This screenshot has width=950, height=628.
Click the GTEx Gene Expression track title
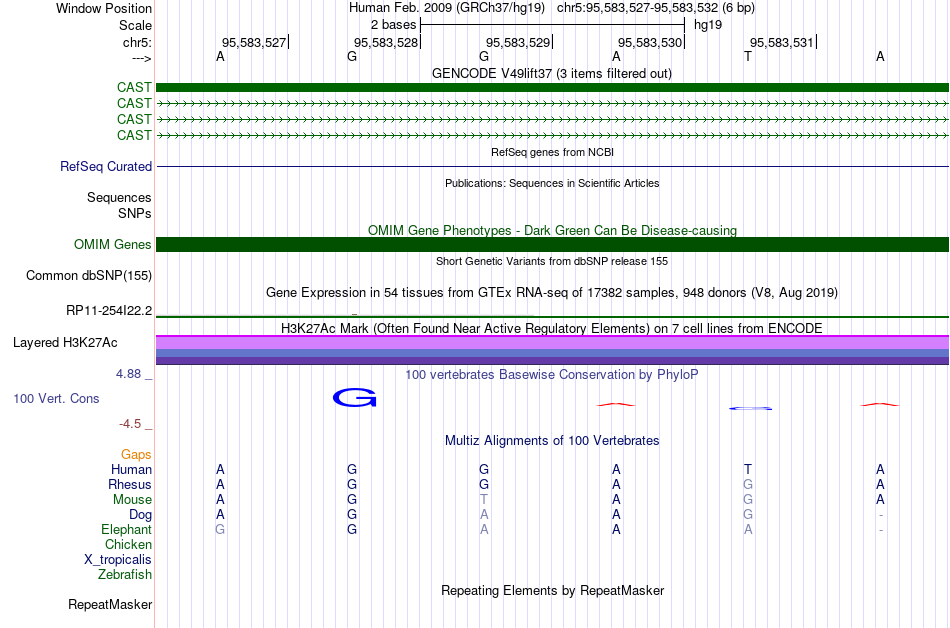pyautogui.click(x=552, y=293)
